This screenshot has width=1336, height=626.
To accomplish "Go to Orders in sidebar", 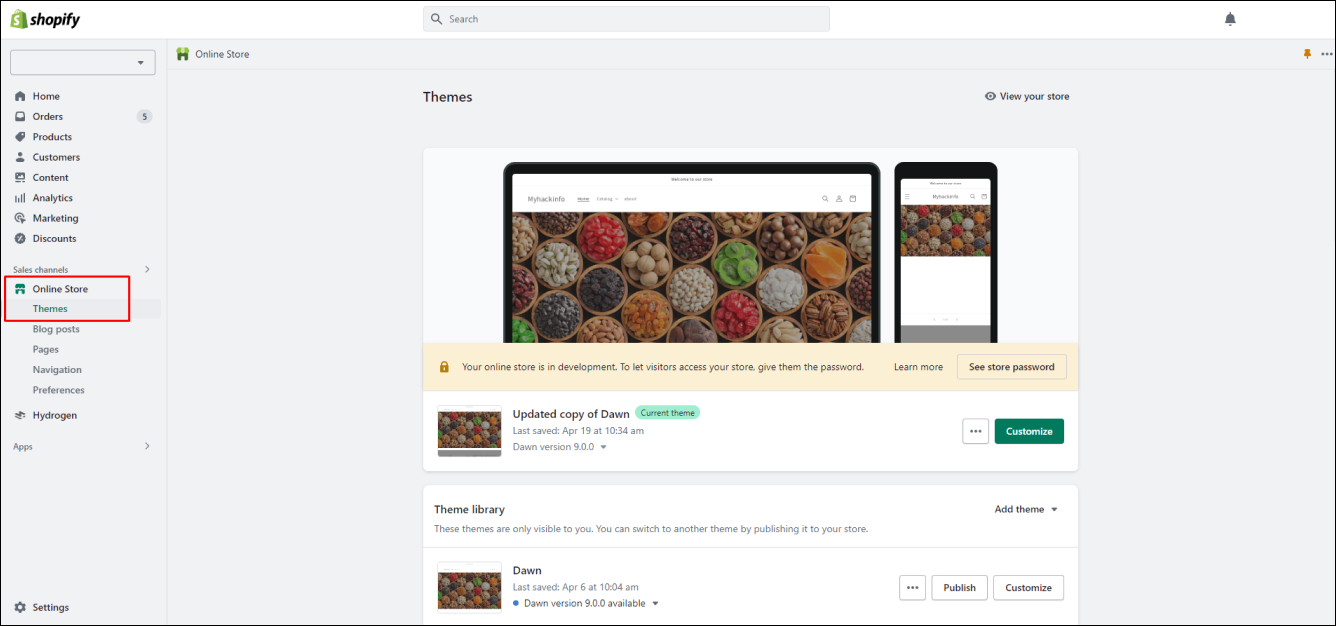I will (48, 116).
